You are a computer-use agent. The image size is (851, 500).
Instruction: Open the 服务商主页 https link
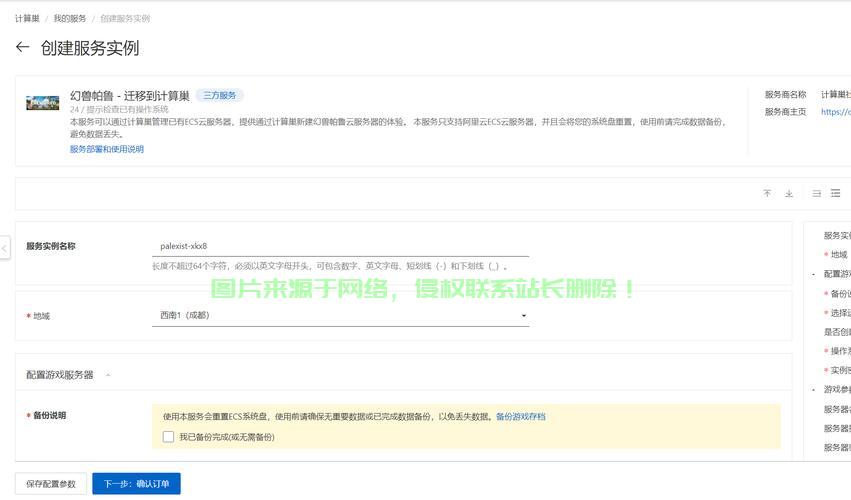point(836,112)
